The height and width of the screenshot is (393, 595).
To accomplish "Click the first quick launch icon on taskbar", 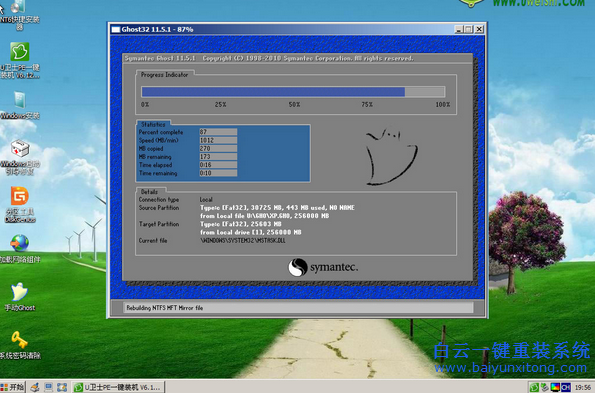I will [35, 387].
